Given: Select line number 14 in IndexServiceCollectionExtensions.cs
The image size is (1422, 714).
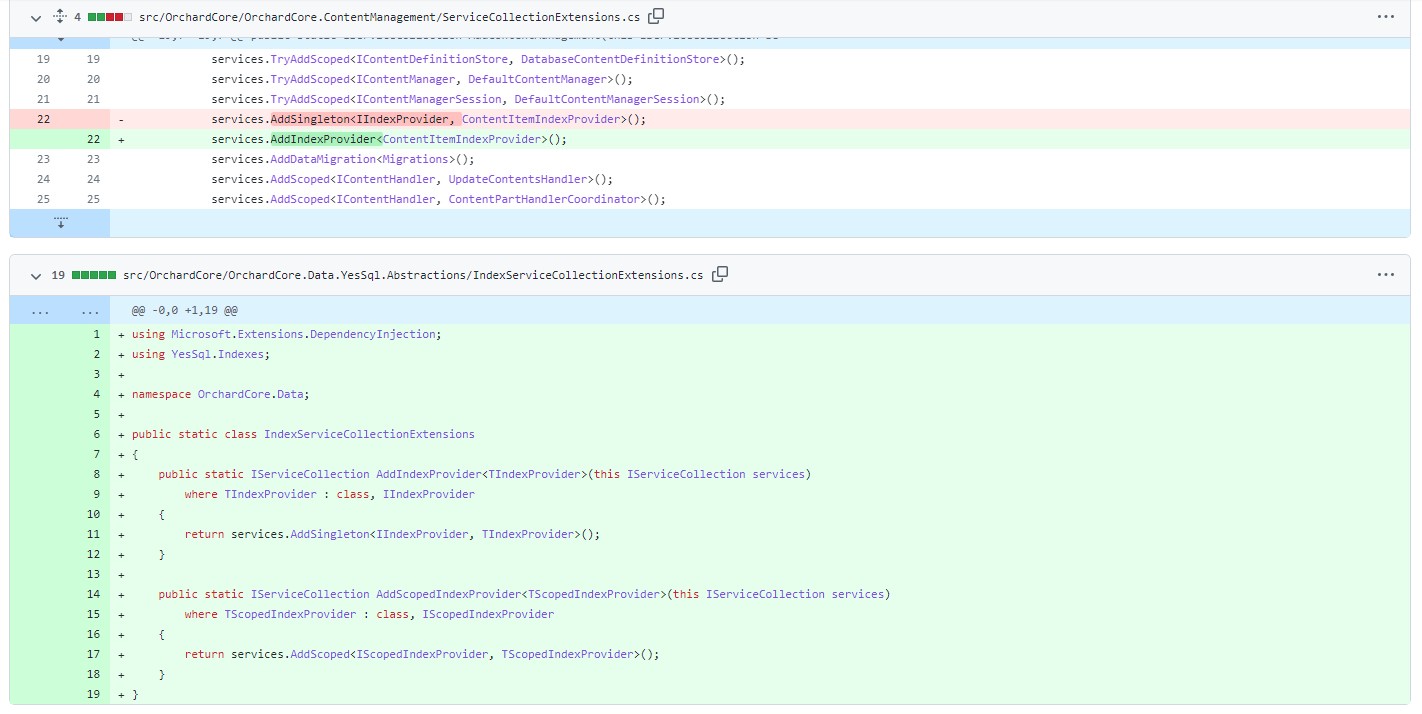Looking at the screenshot, I should coord(93,594).
